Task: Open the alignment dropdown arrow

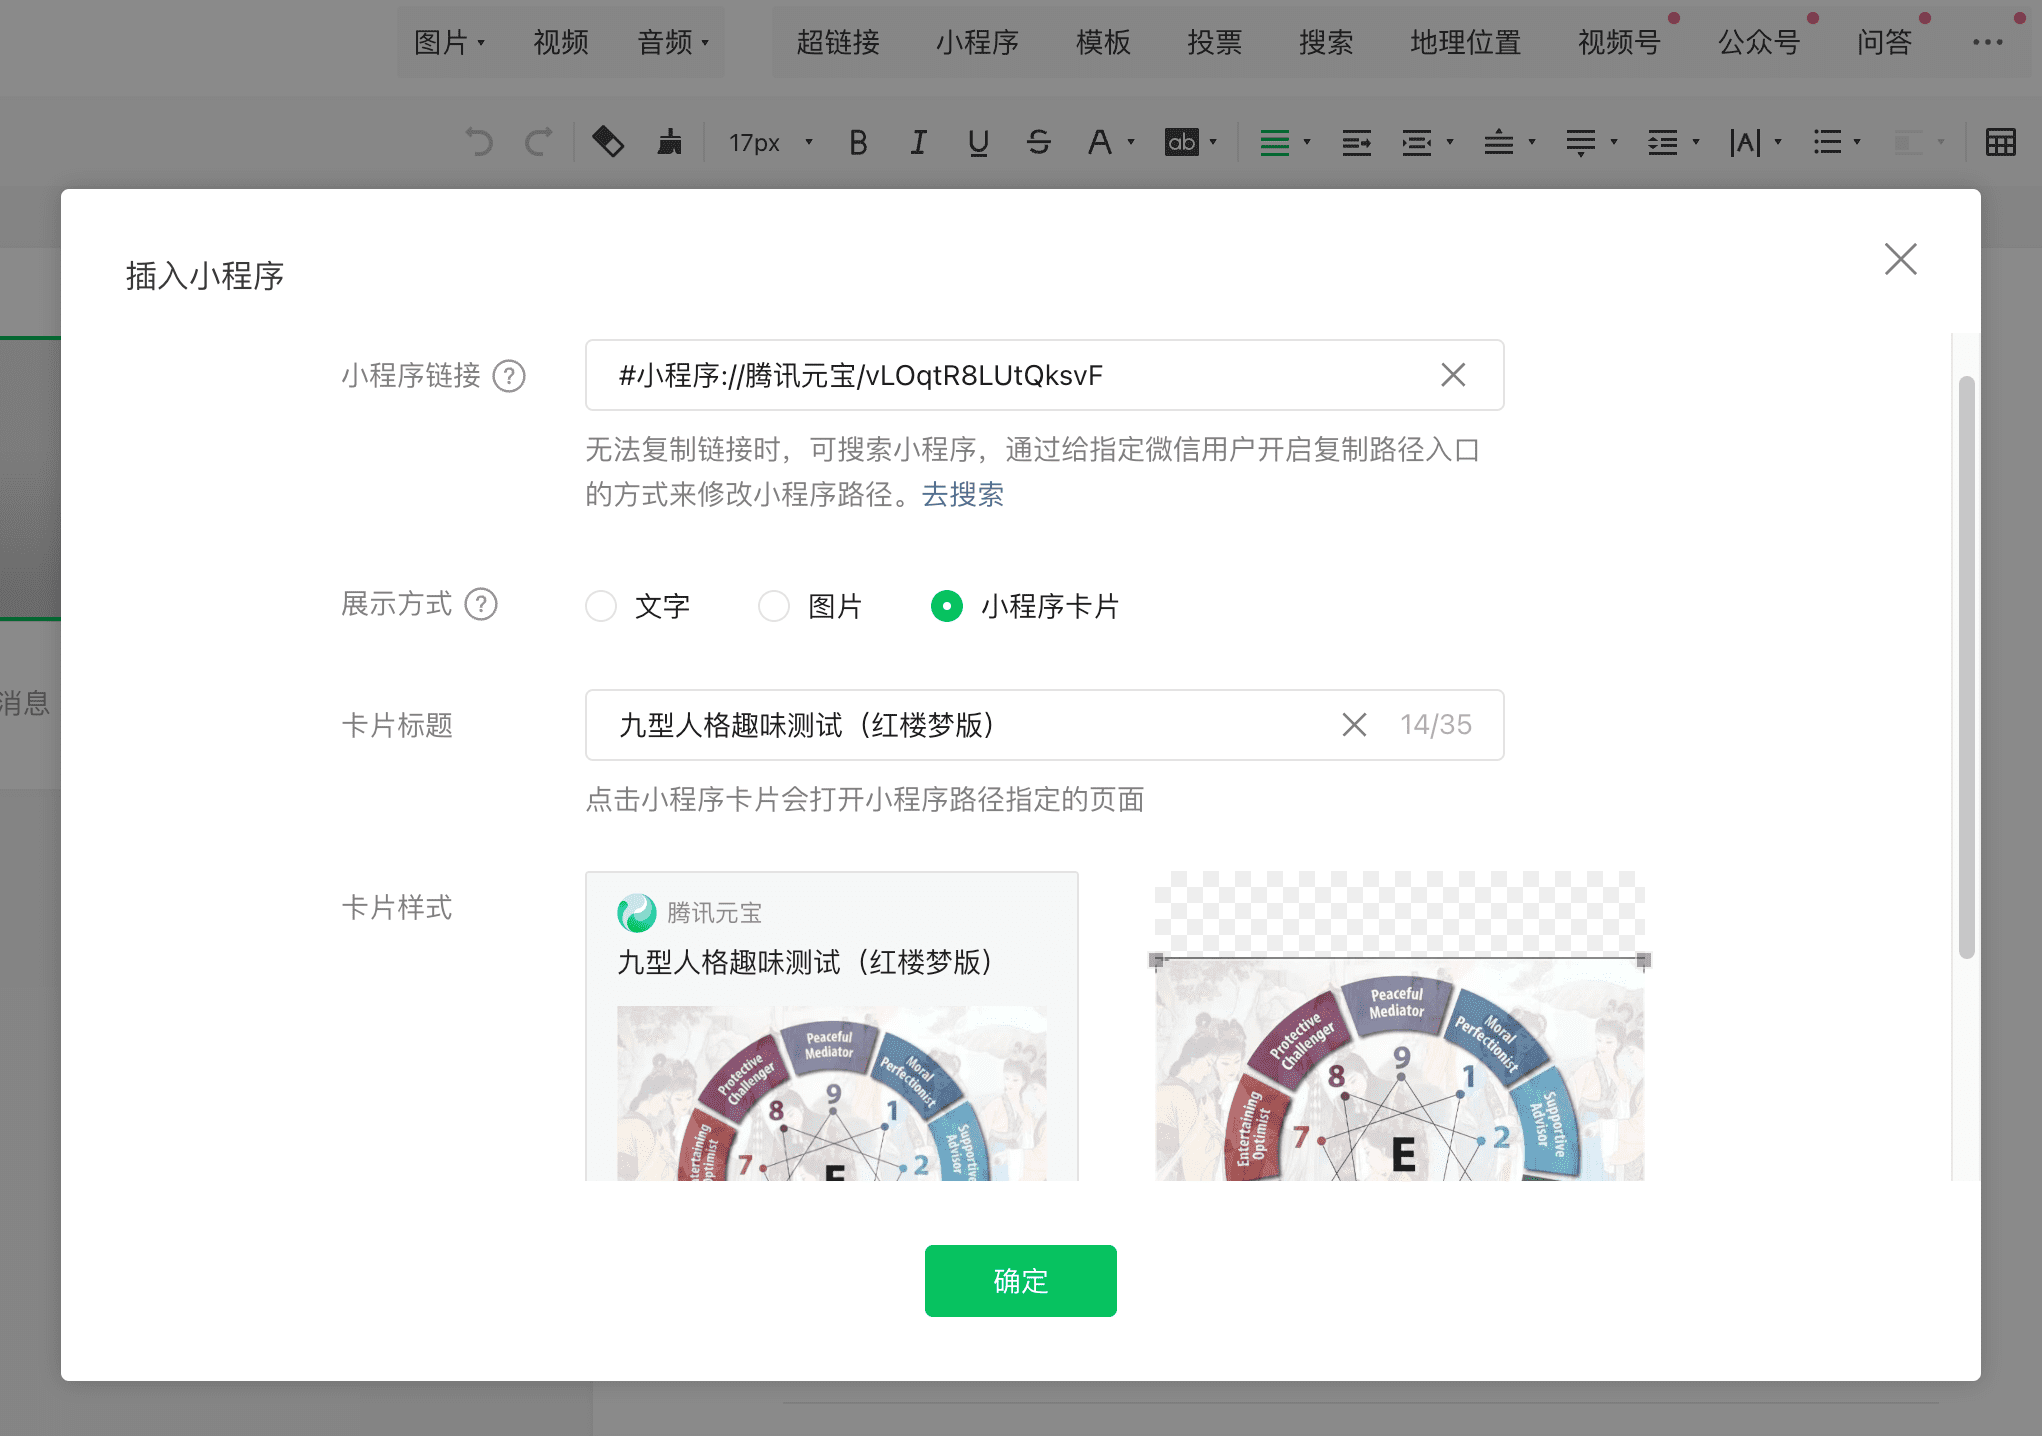Action: coord(1307,143)
